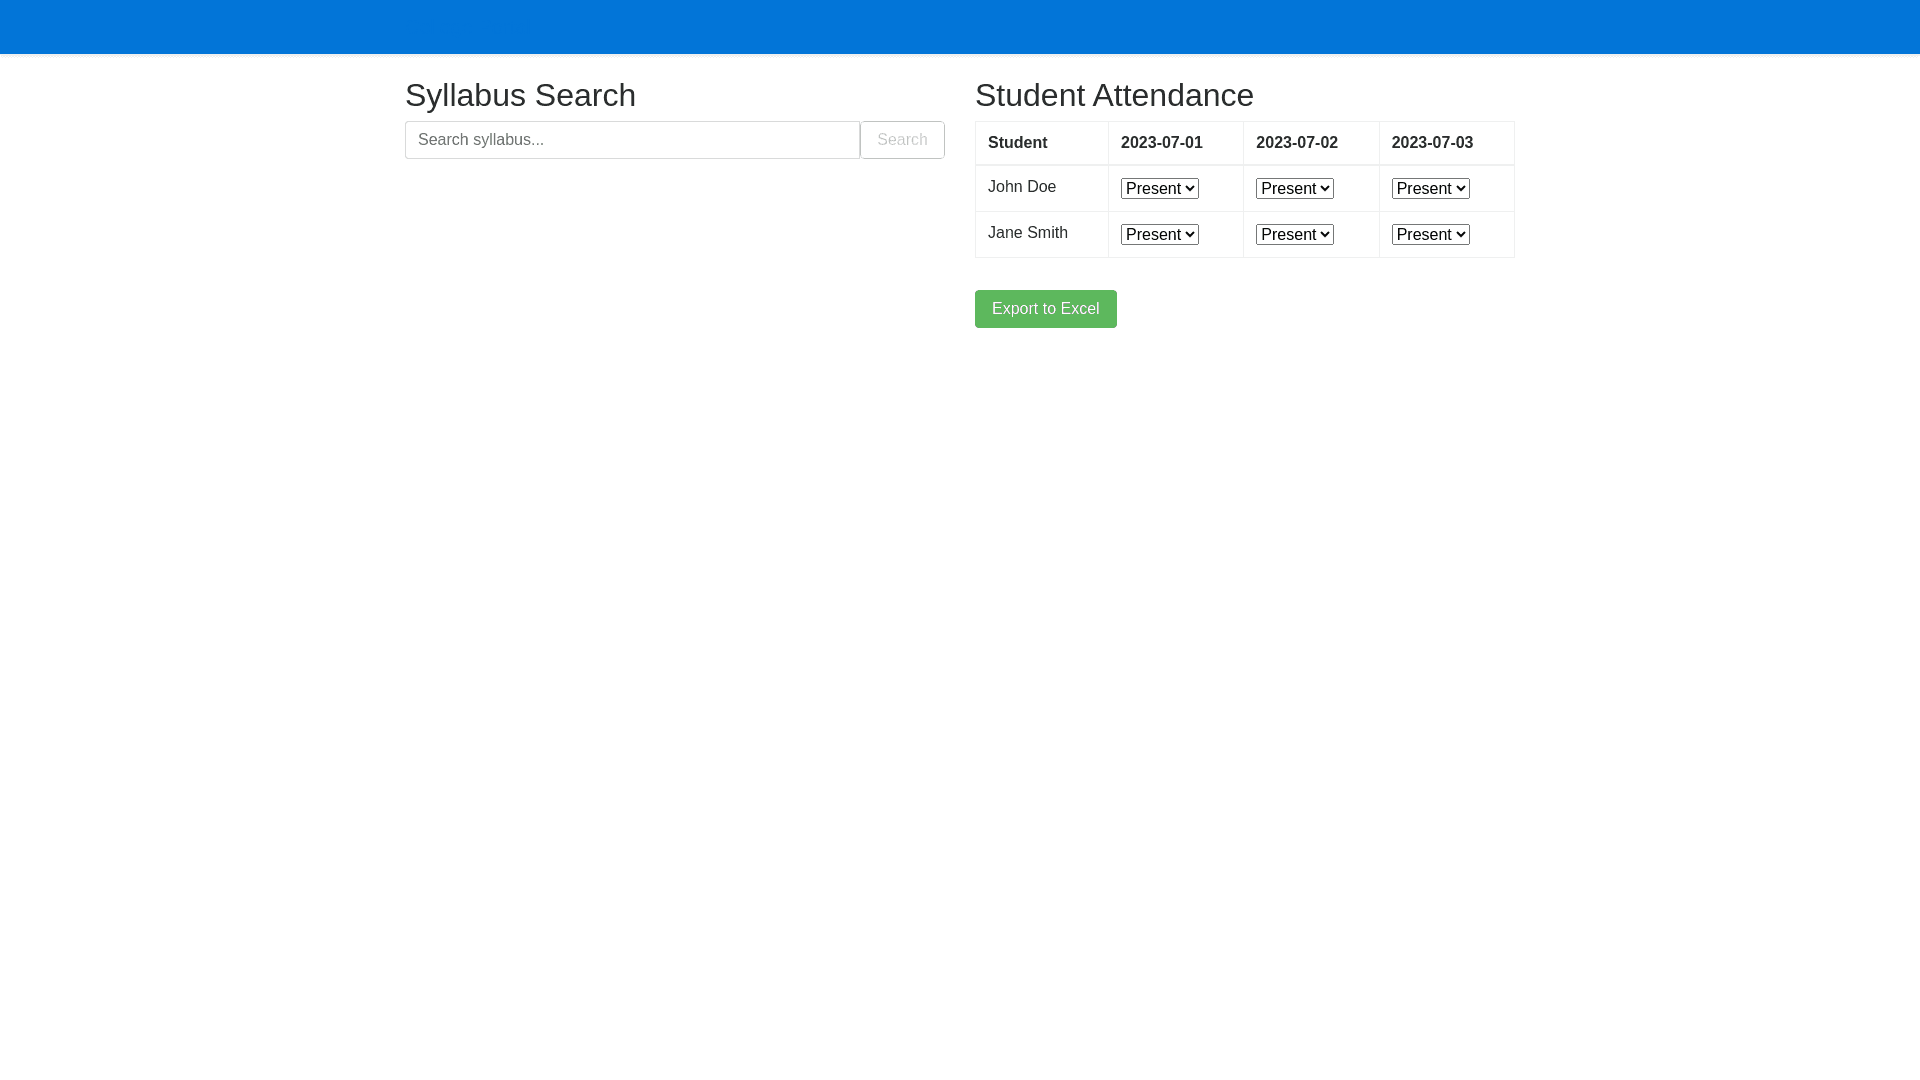Open John Doe's 2023-07-02 attendance dropdown
Image resolution: width=1920 pixels, height=1080 pixels.
(1294, 189)
